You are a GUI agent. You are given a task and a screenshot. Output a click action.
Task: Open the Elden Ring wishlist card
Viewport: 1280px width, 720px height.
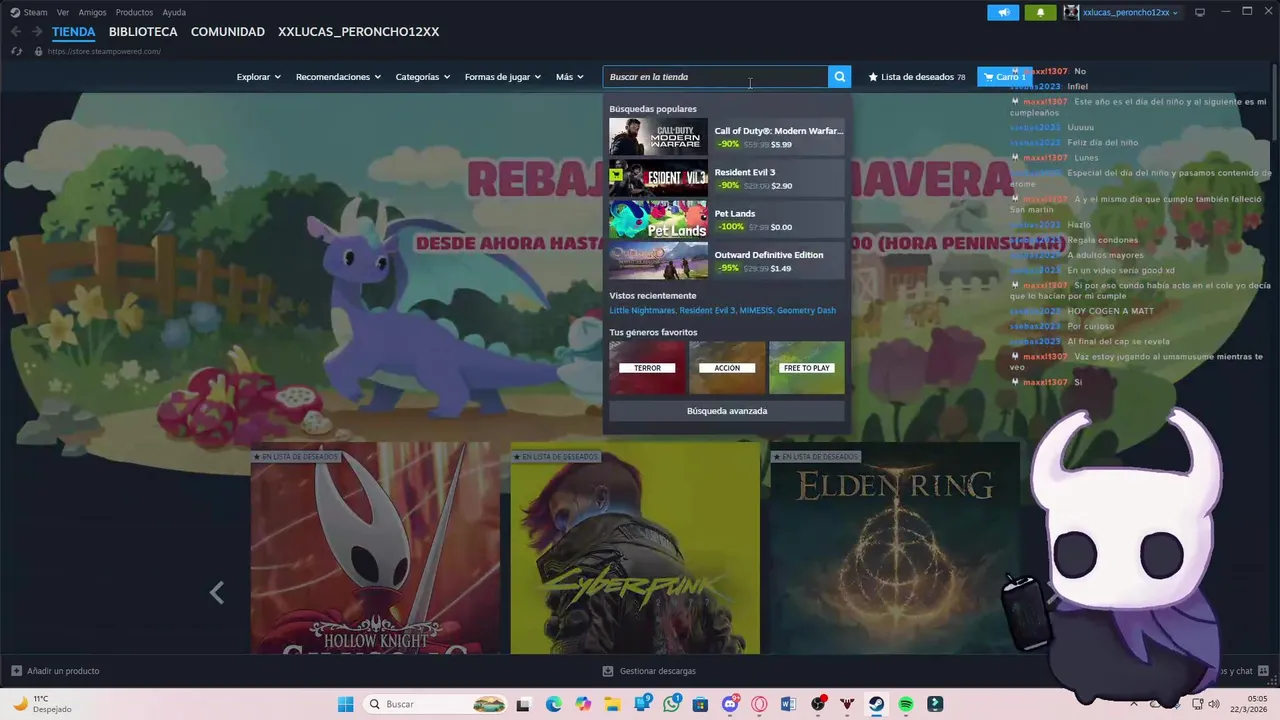[895, 548]
